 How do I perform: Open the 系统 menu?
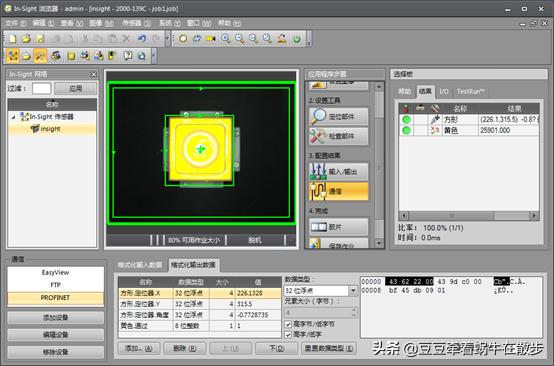point(170,23)
